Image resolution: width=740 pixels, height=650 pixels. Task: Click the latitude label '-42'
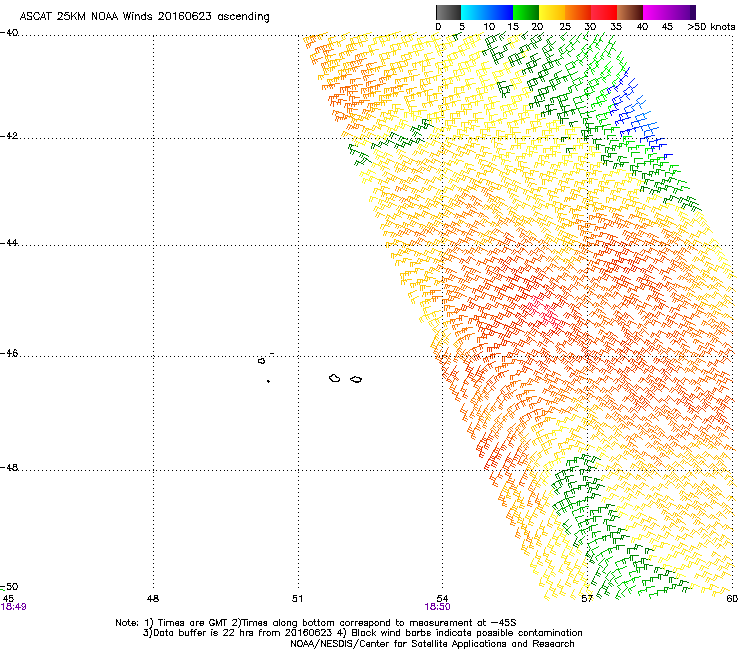[x=9, y=135]
